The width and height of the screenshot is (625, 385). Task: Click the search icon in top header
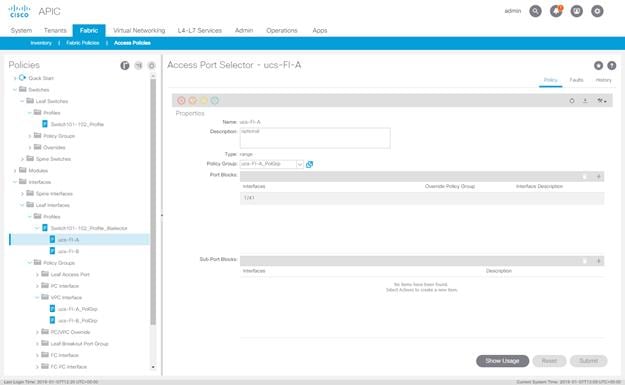click(x=535, y=11)
